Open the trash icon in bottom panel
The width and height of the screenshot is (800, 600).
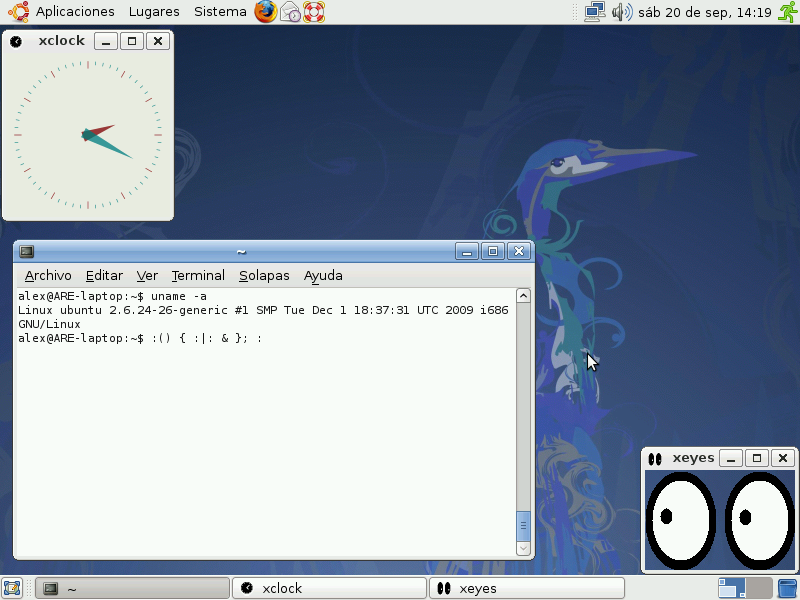pos(788,588)
